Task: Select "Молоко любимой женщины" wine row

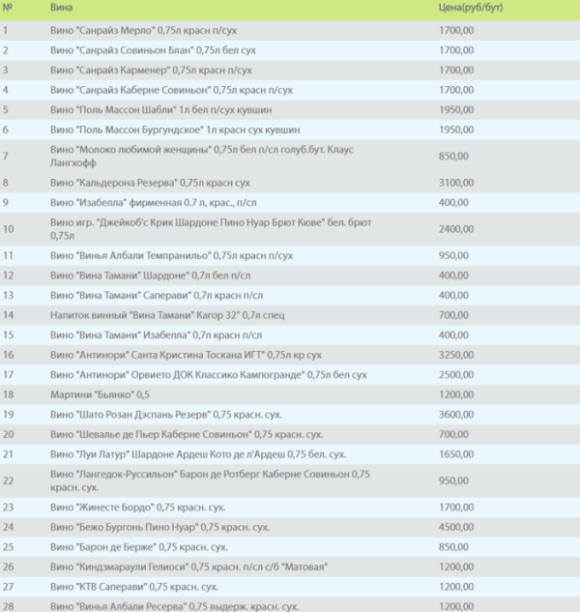Action: [x=290, y=156]
